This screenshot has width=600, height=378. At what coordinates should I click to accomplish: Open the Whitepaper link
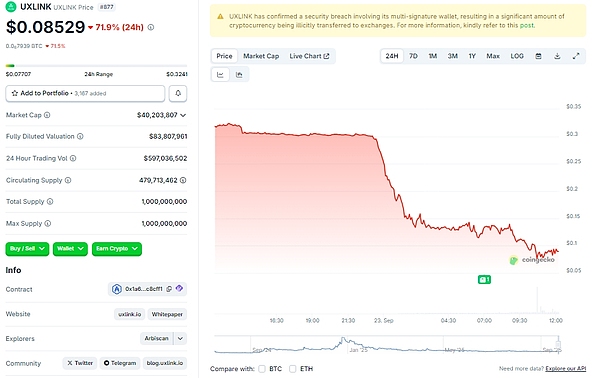click(x=167, y=314)
